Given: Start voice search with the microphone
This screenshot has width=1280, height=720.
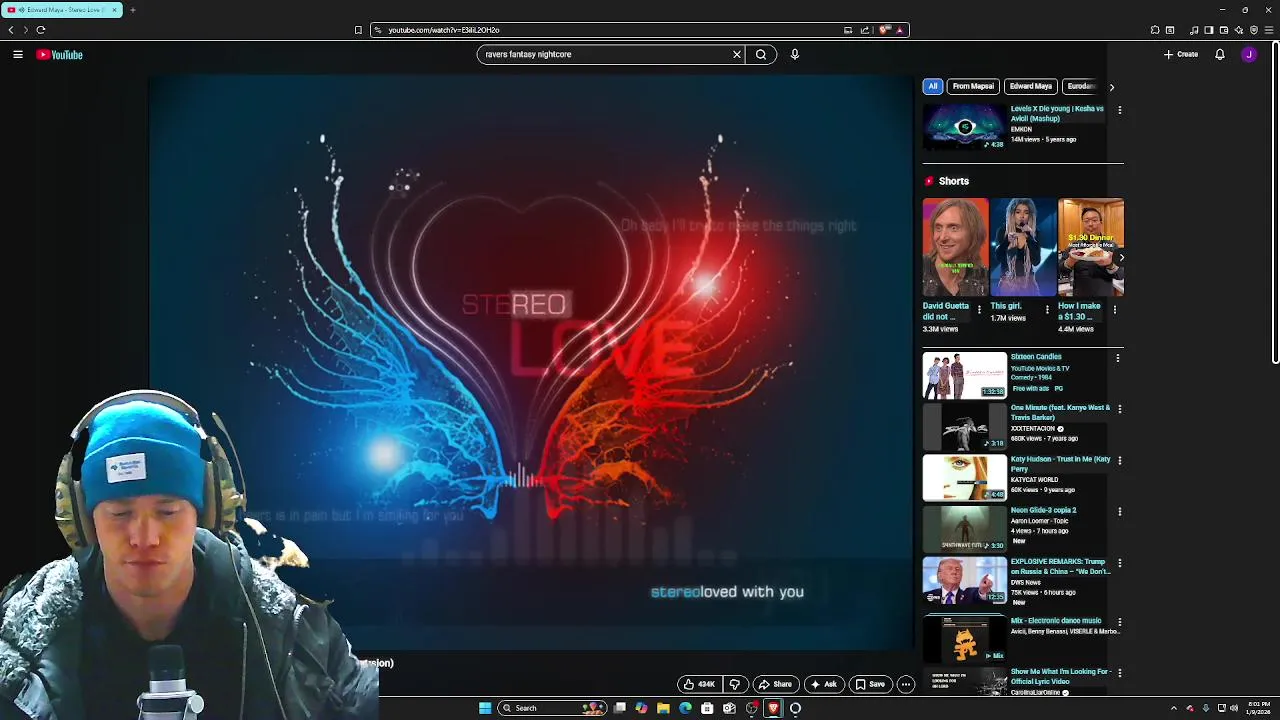Looking at the screenshot, I should click(795, 55).
